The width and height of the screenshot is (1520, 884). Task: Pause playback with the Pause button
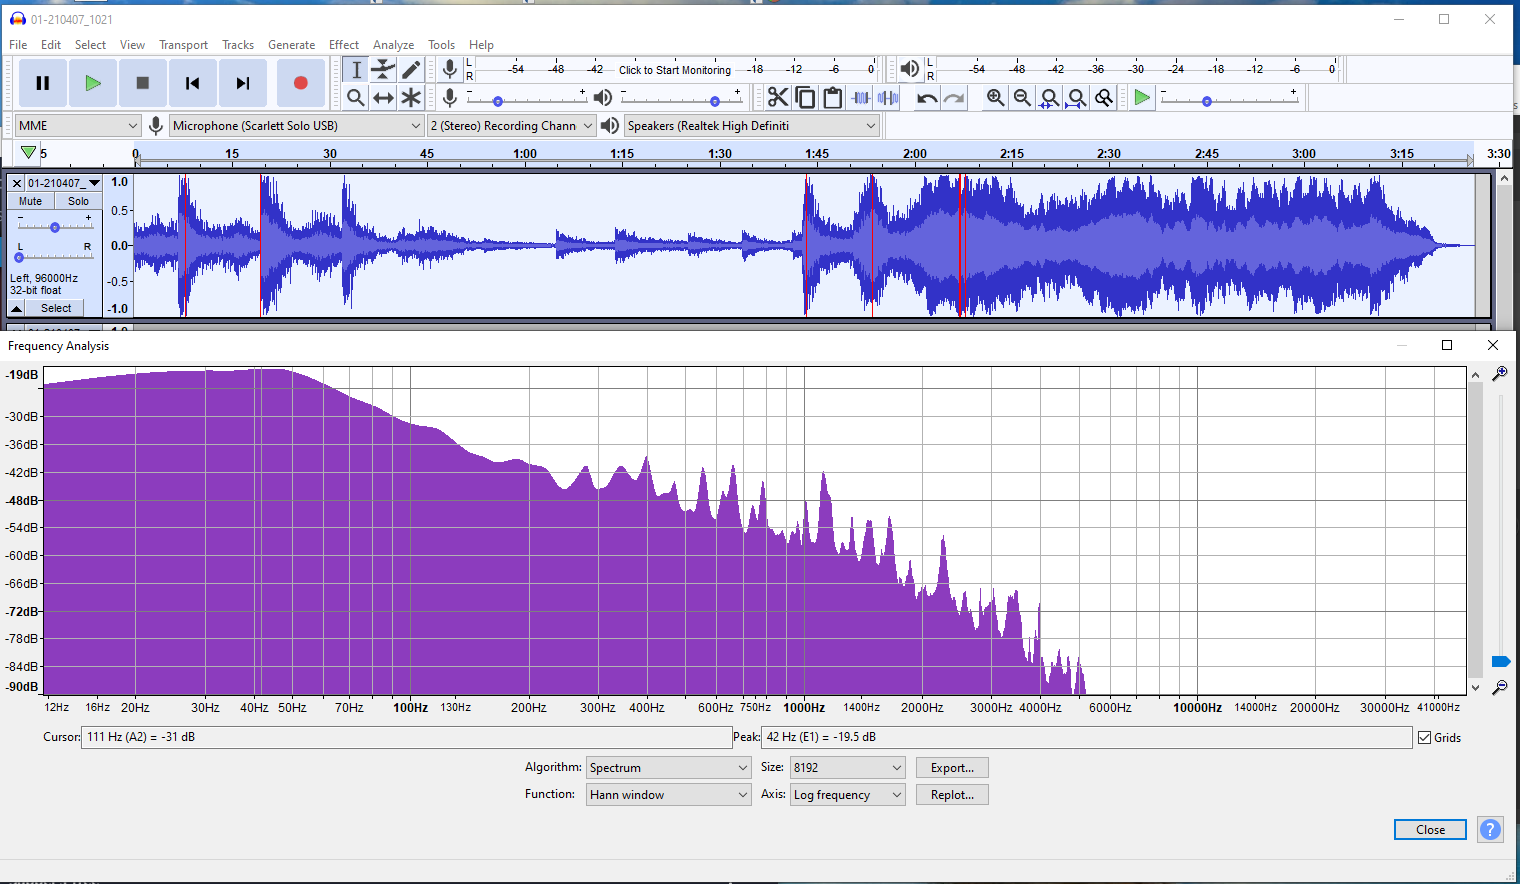pos(42,83)
